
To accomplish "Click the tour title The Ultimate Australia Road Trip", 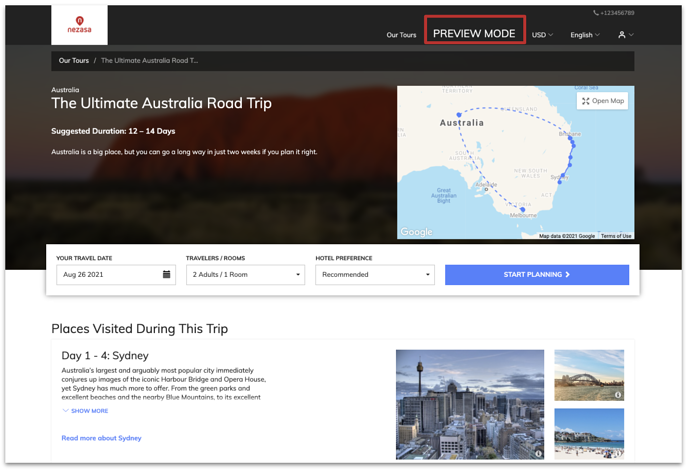I will coord(161,103).
